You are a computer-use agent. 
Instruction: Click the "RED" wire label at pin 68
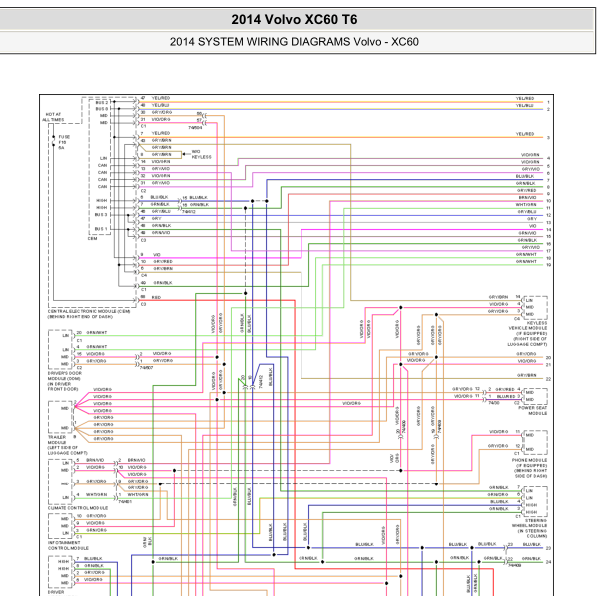click(x=156, y=297)
